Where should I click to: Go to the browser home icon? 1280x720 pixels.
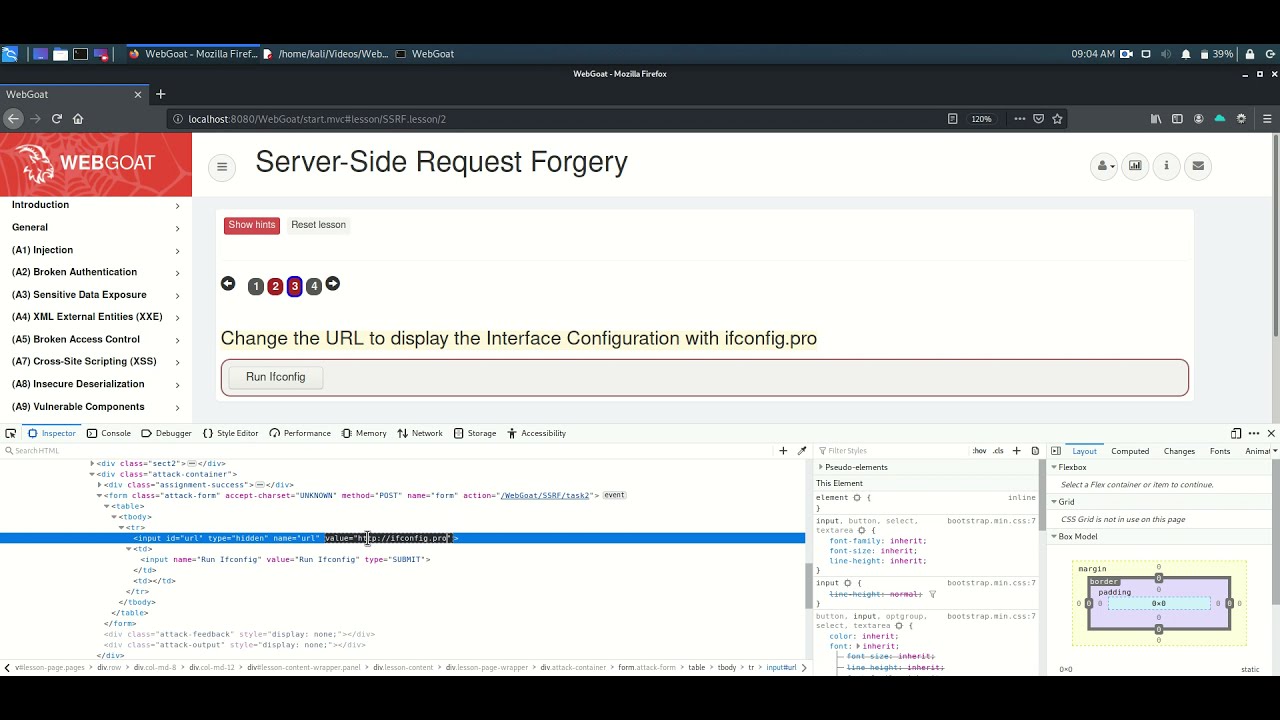pyautogui.click(x=78, y=118)
